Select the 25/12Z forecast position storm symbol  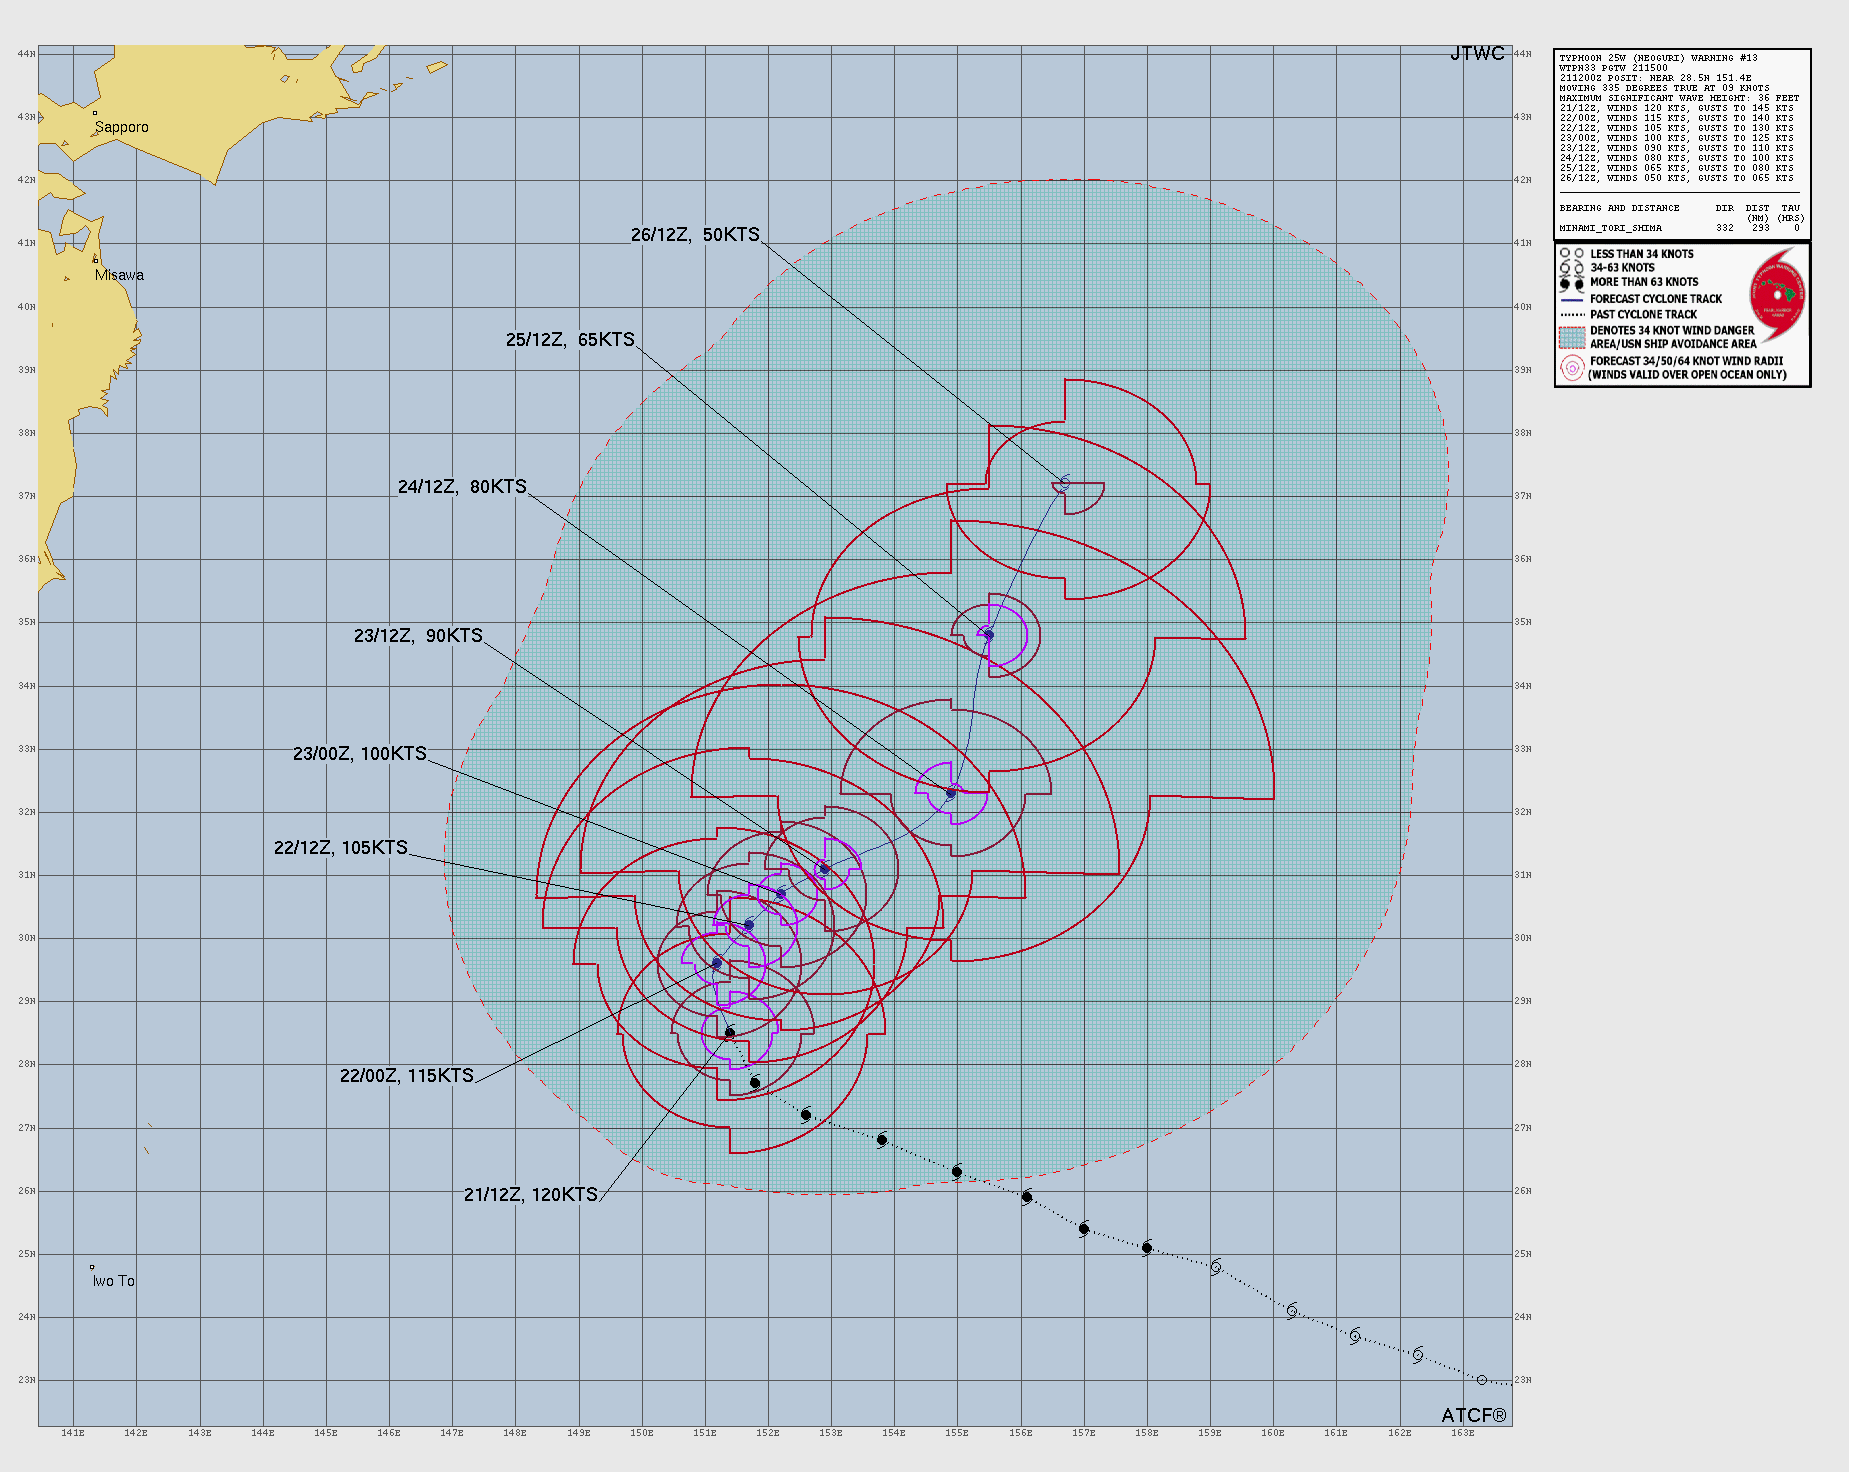989,635
